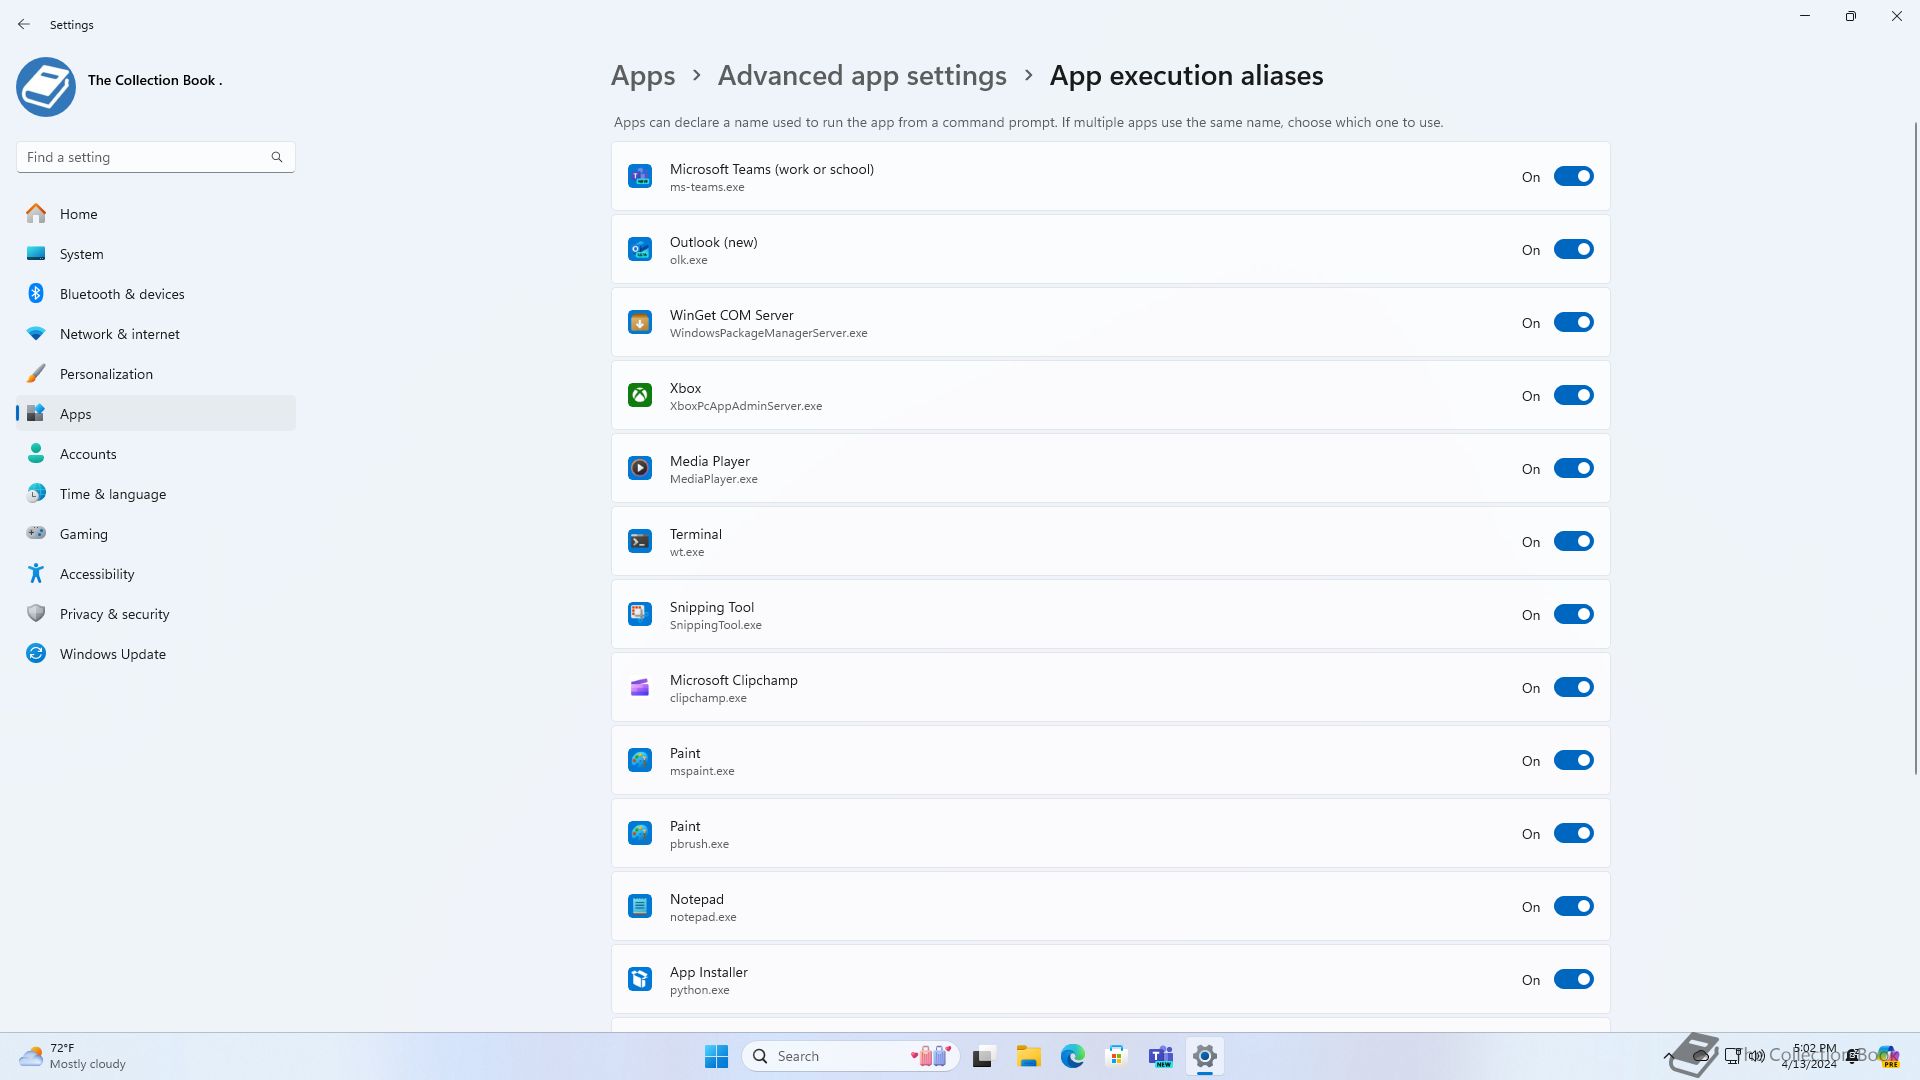Turn off the Snipping Tool alias
The width and height of the screenshot is (1920, 1080).
(1573, 614)
